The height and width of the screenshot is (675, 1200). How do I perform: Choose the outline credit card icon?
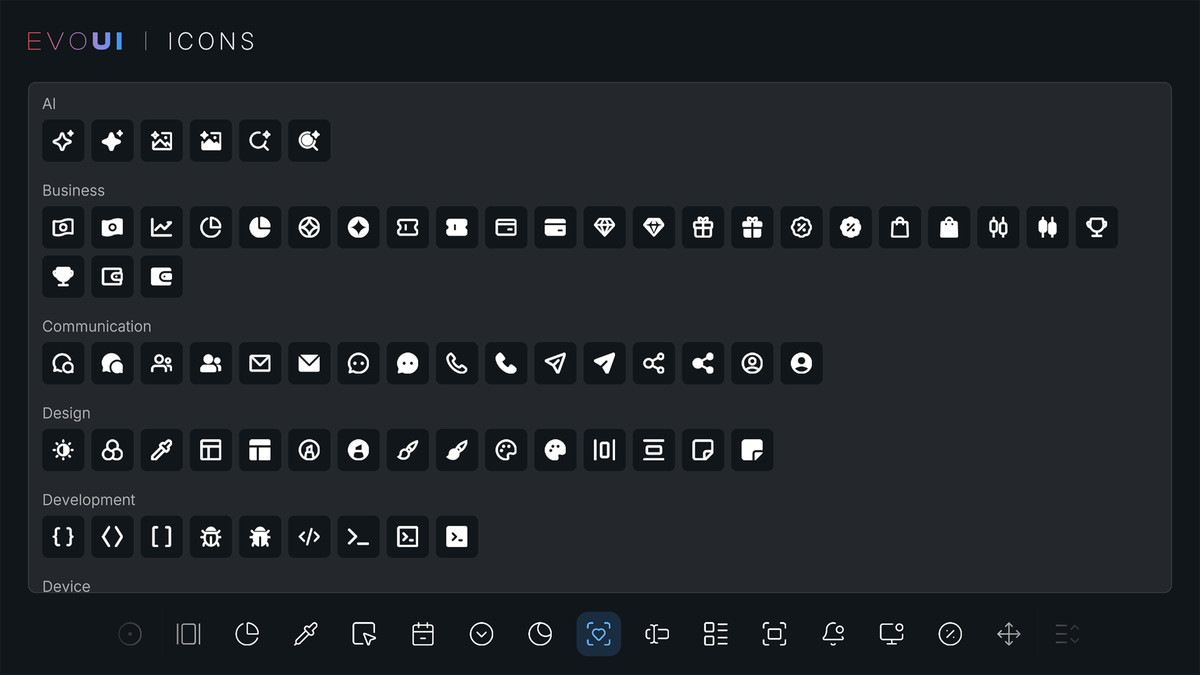click(x=506, y=228)
